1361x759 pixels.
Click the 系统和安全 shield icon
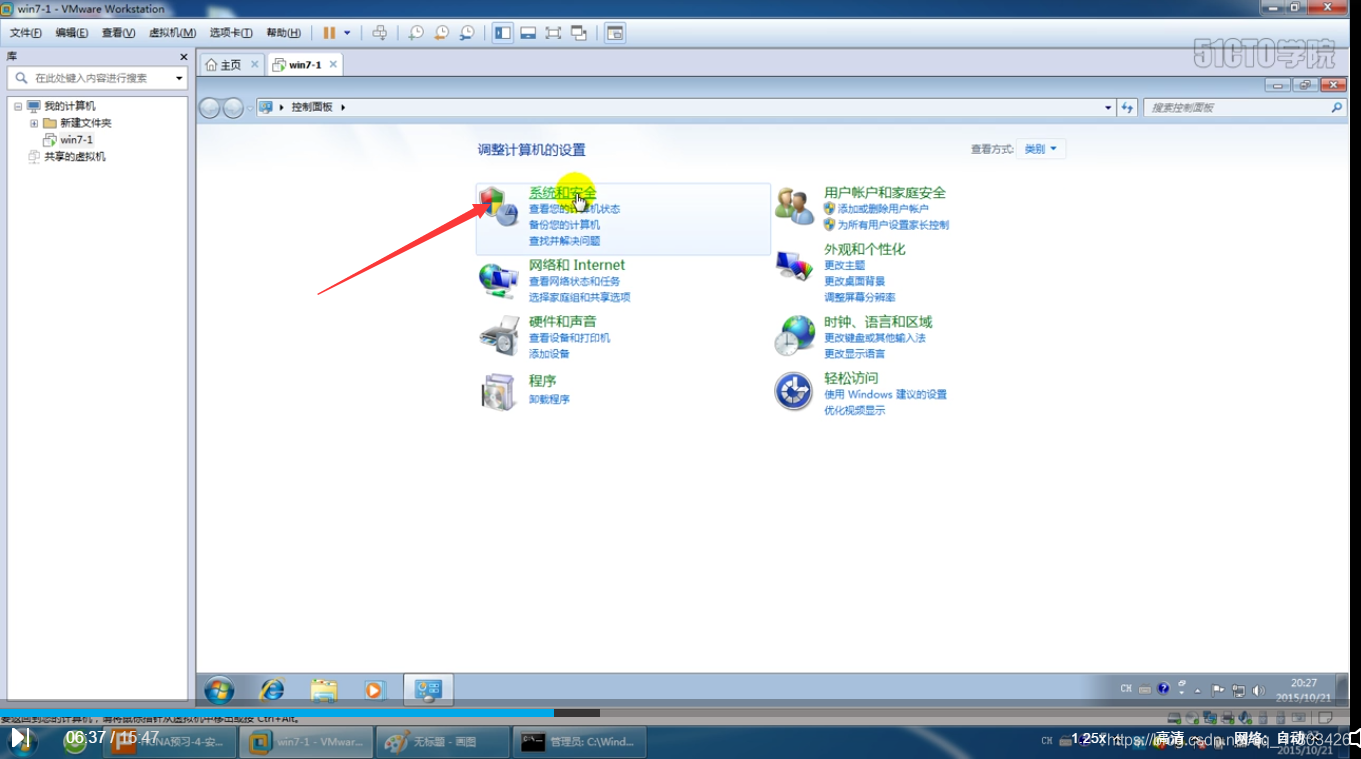(x=498, y=207)
